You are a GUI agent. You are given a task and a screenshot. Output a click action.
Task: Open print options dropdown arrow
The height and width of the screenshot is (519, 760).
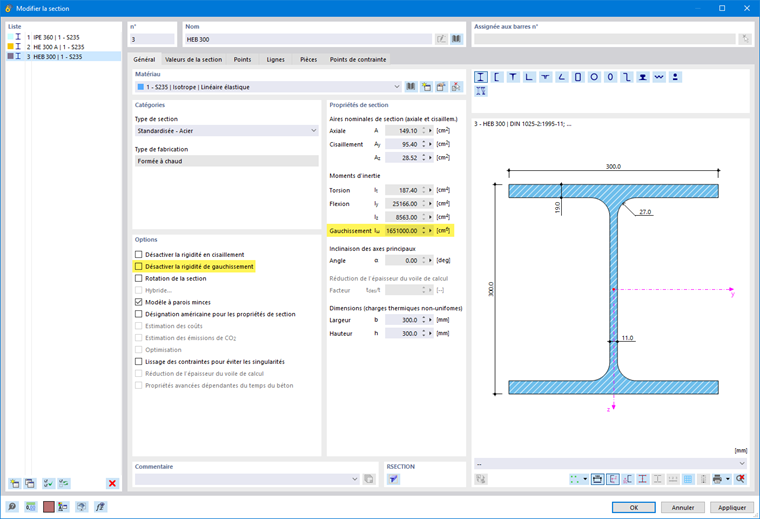point(728,479)
